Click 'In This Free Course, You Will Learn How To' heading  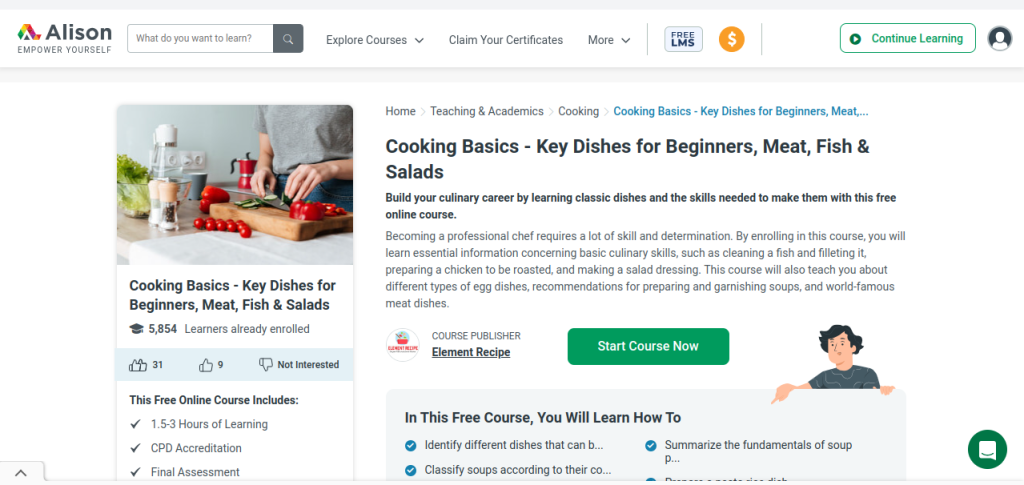543,418
